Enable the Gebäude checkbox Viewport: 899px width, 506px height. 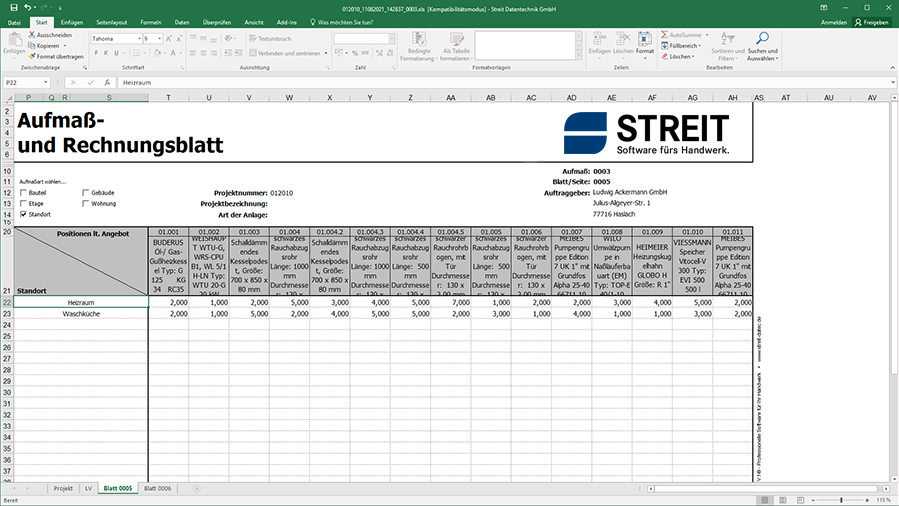[x=85, y=192]
